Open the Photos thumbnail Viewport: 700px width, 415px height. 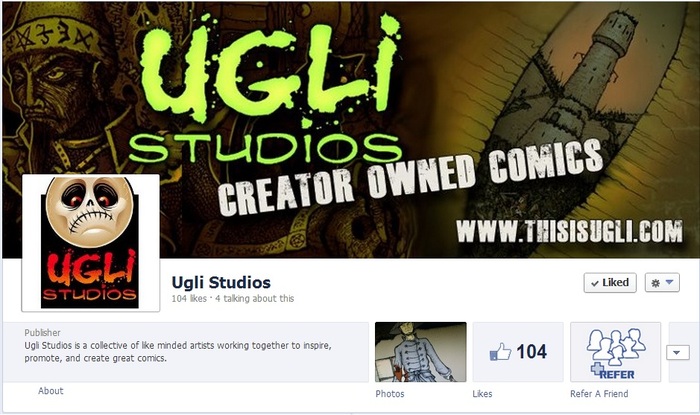tap(421, 352)
